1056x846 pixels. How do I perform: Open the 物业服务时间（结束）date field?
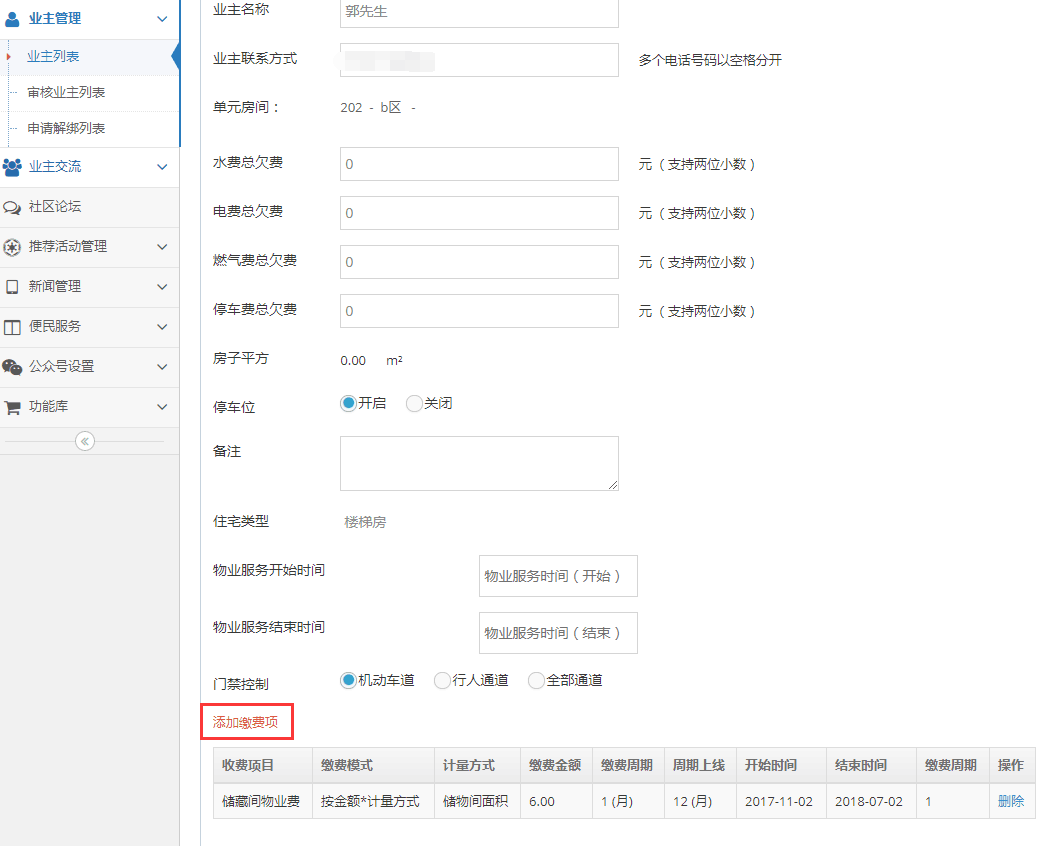tap(558, 633)
